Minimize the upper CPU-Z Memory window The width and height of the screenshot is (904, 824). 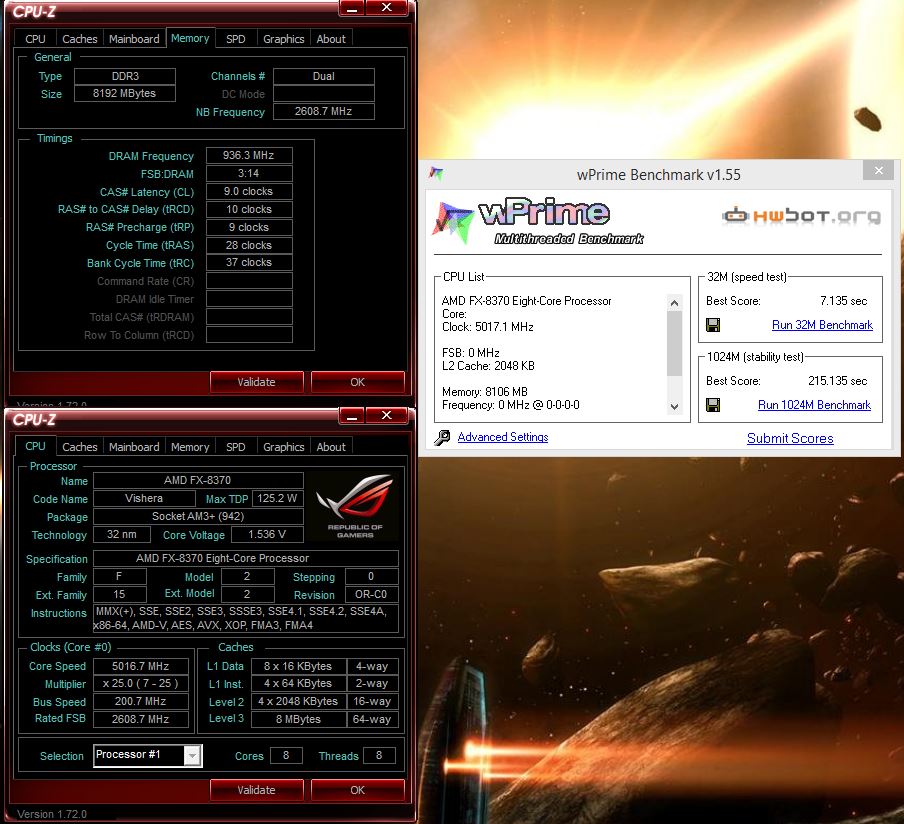coord(352,8)
